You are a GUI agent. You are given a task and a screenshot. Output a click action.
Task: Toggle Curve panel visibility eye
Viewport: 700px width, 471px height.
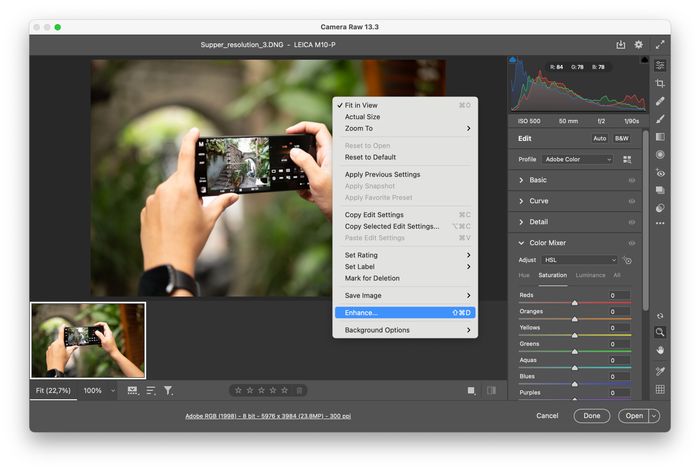point(632,201)
